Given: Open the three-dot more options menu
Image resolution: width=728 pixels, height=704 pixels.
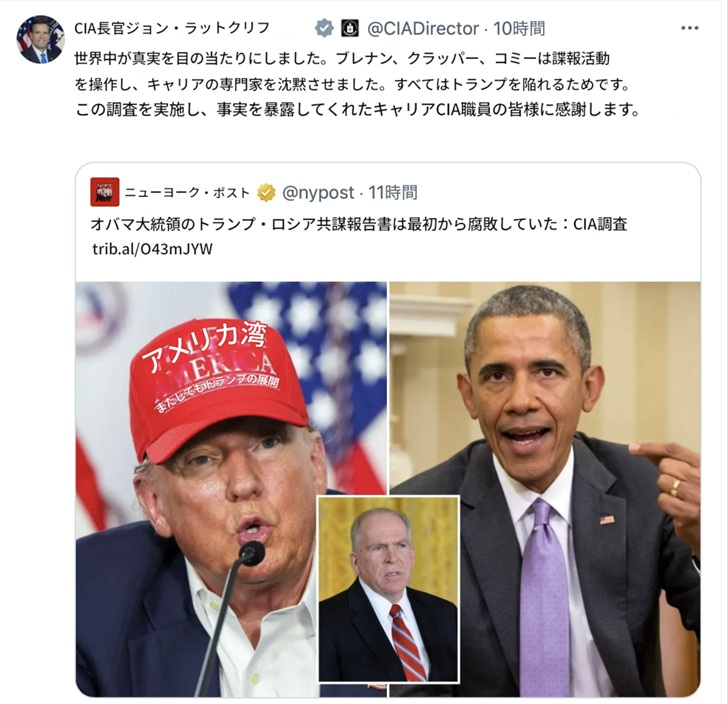Looking at the screenshot, I should click(689, 28).
